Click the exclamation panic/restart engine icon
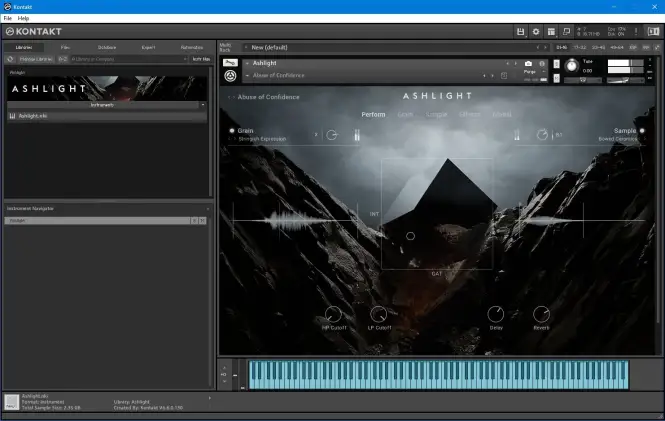Viewport: 665px width, 421px height. [x=636, y=31]
